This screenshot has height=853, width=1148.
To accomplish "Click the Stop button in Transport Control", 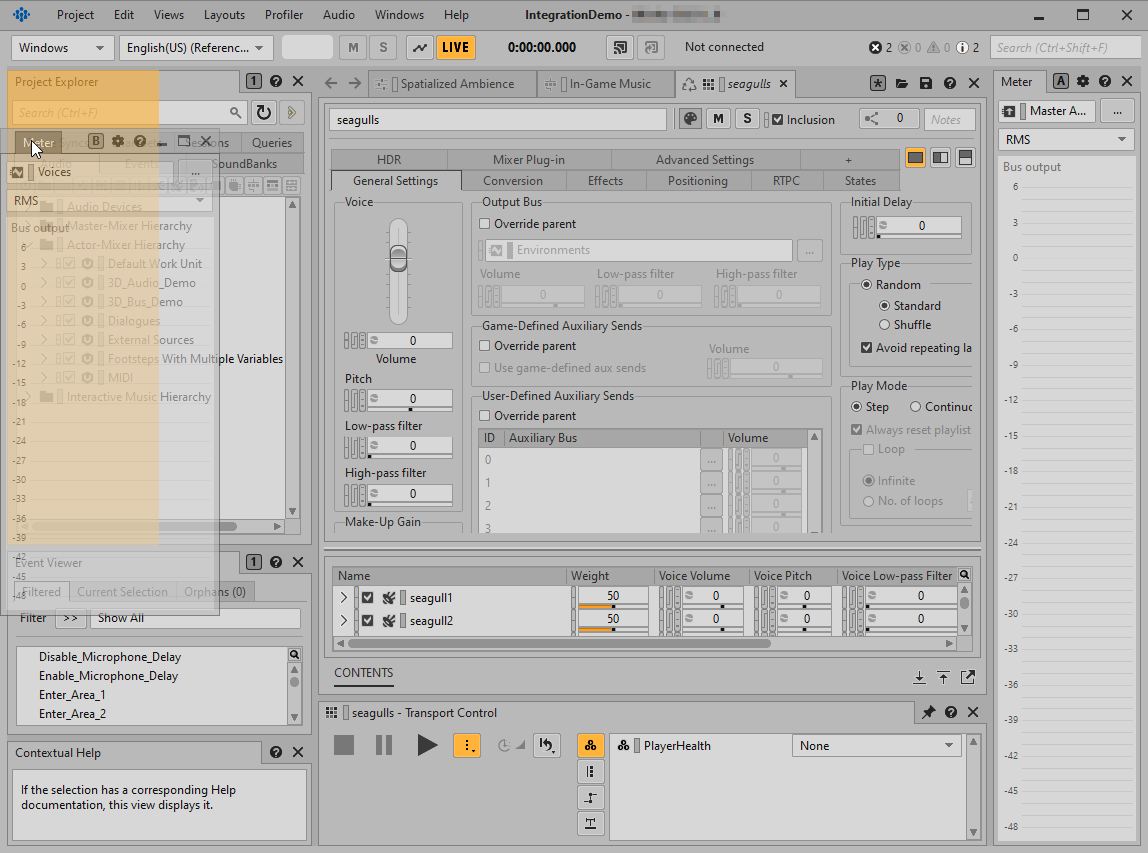I will coord(344,745).
